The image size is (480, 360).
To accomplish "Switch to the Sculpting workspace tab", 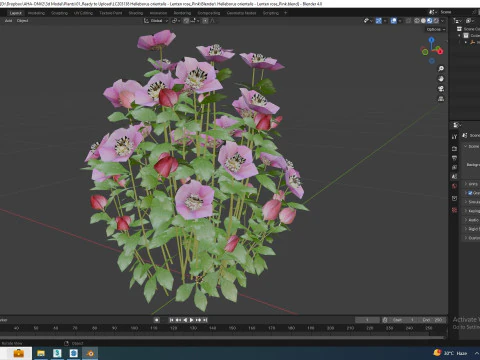I will tap(59, 13).
